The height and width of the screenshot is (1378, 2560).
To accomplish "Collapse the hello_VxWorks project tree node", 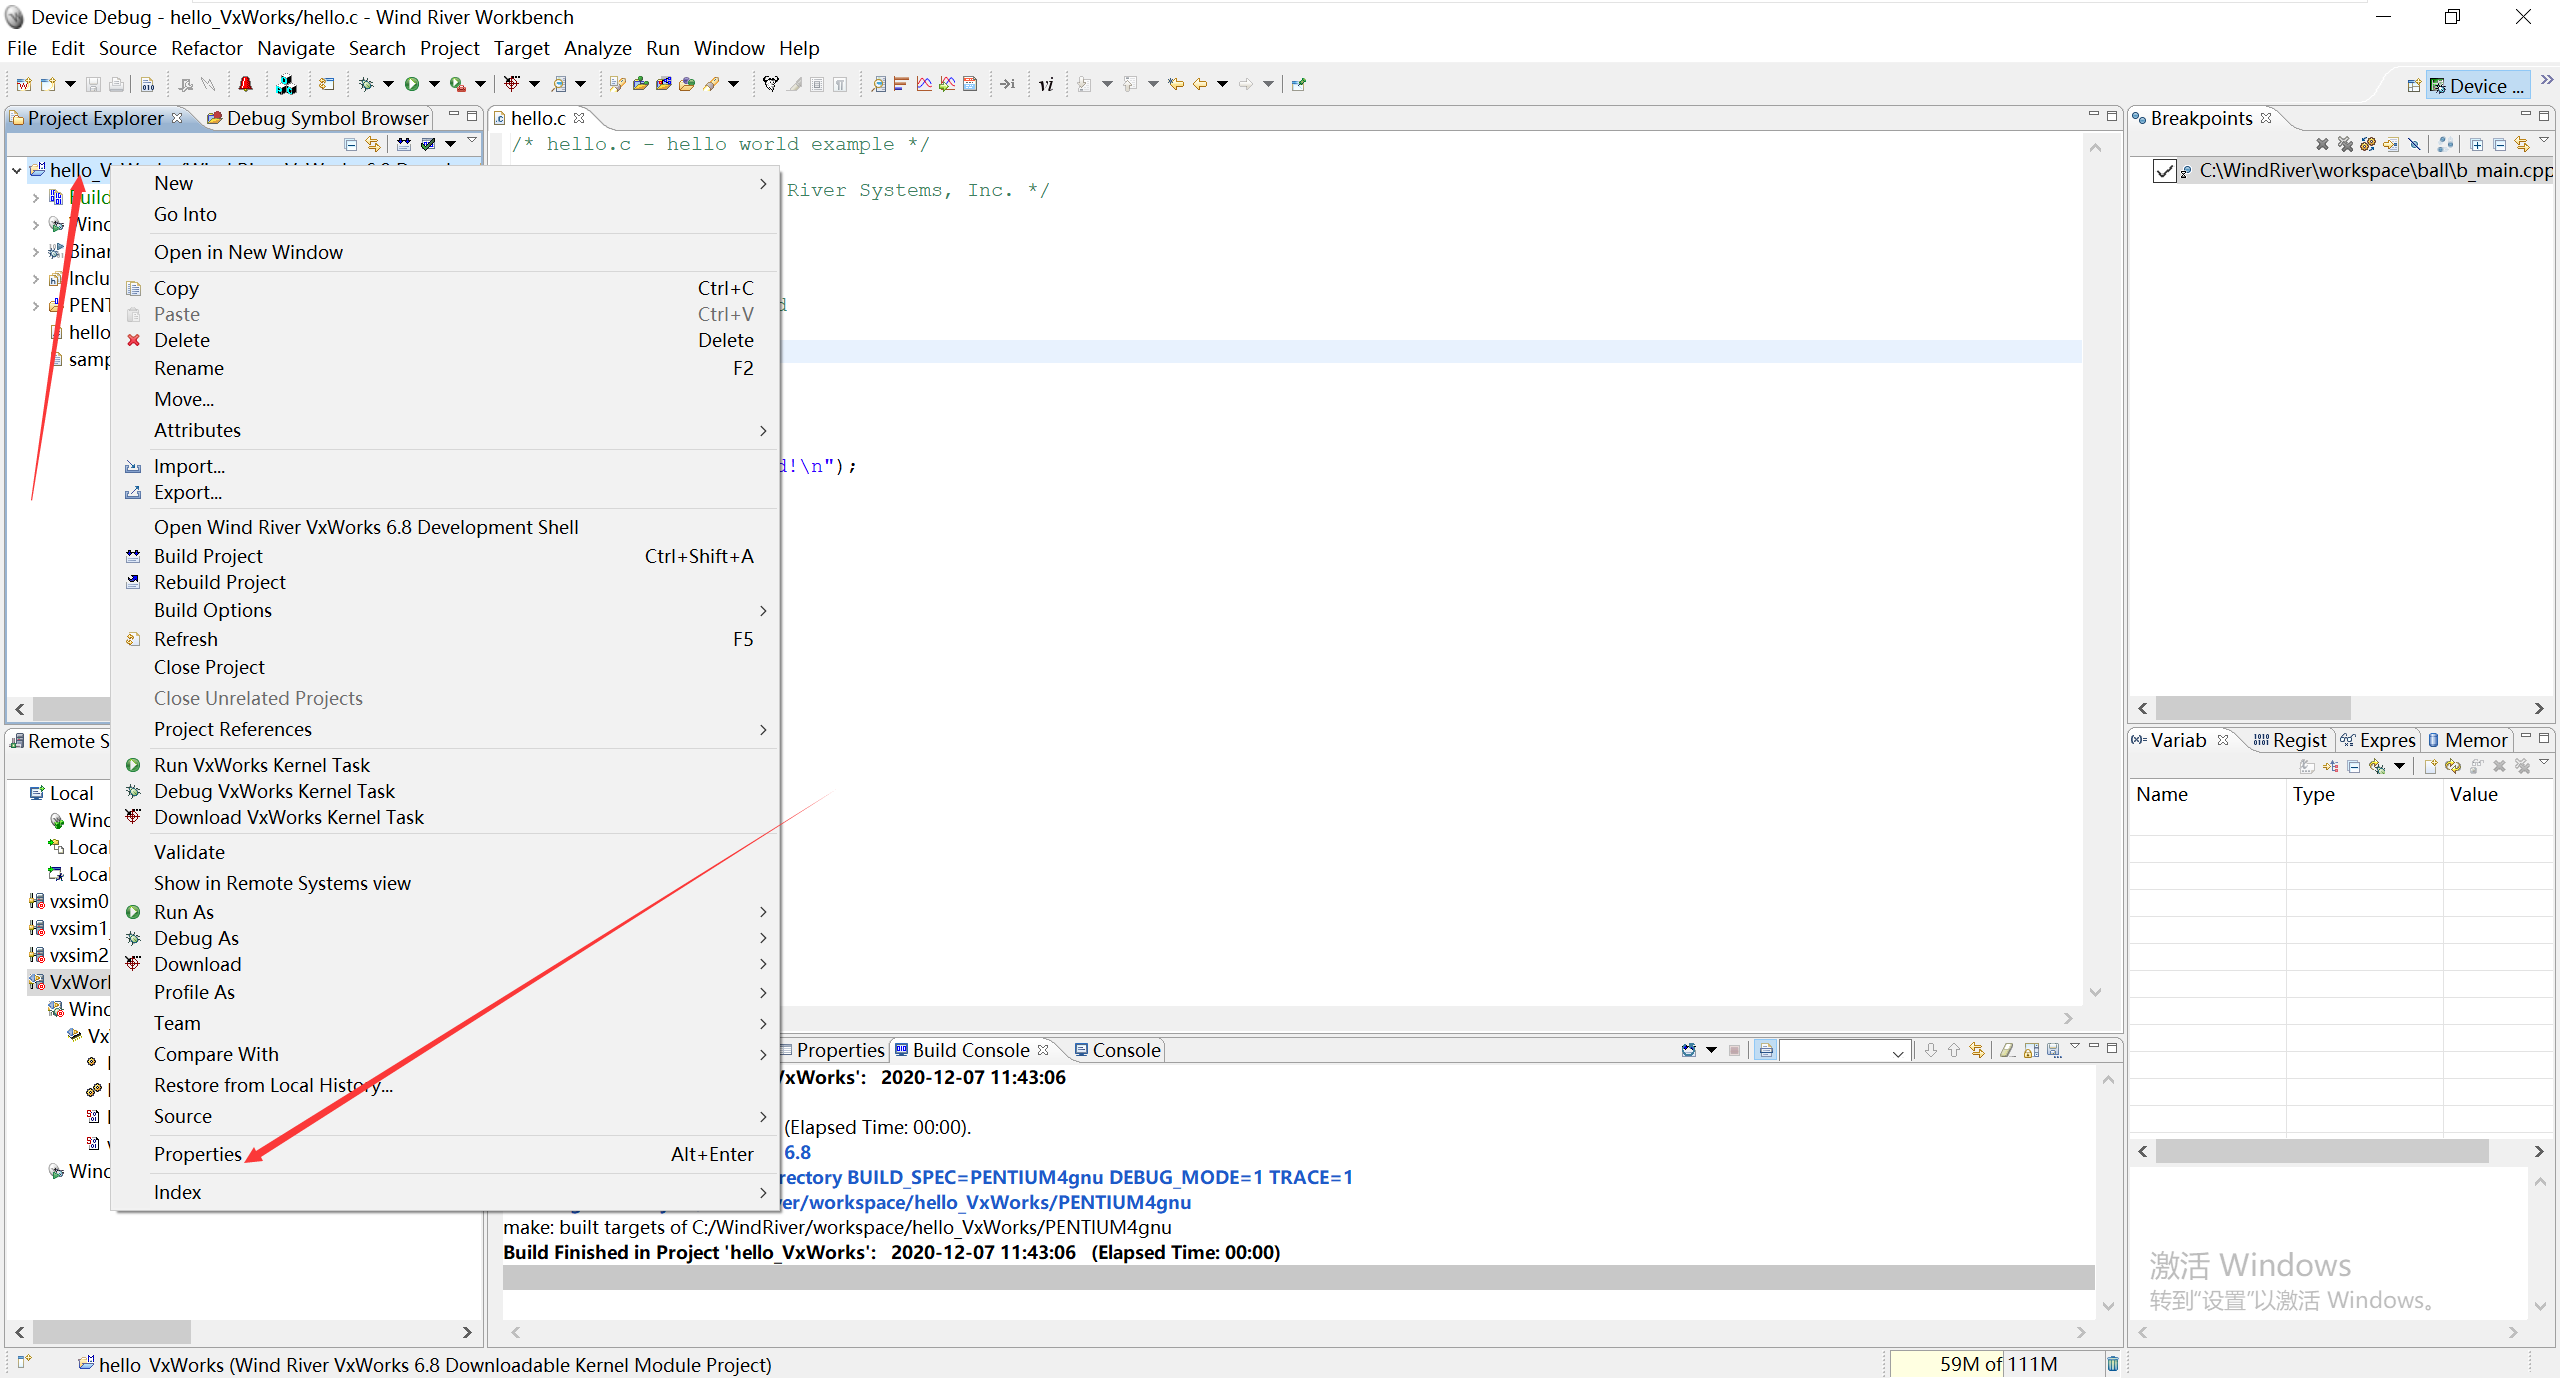I will point(17,171).
